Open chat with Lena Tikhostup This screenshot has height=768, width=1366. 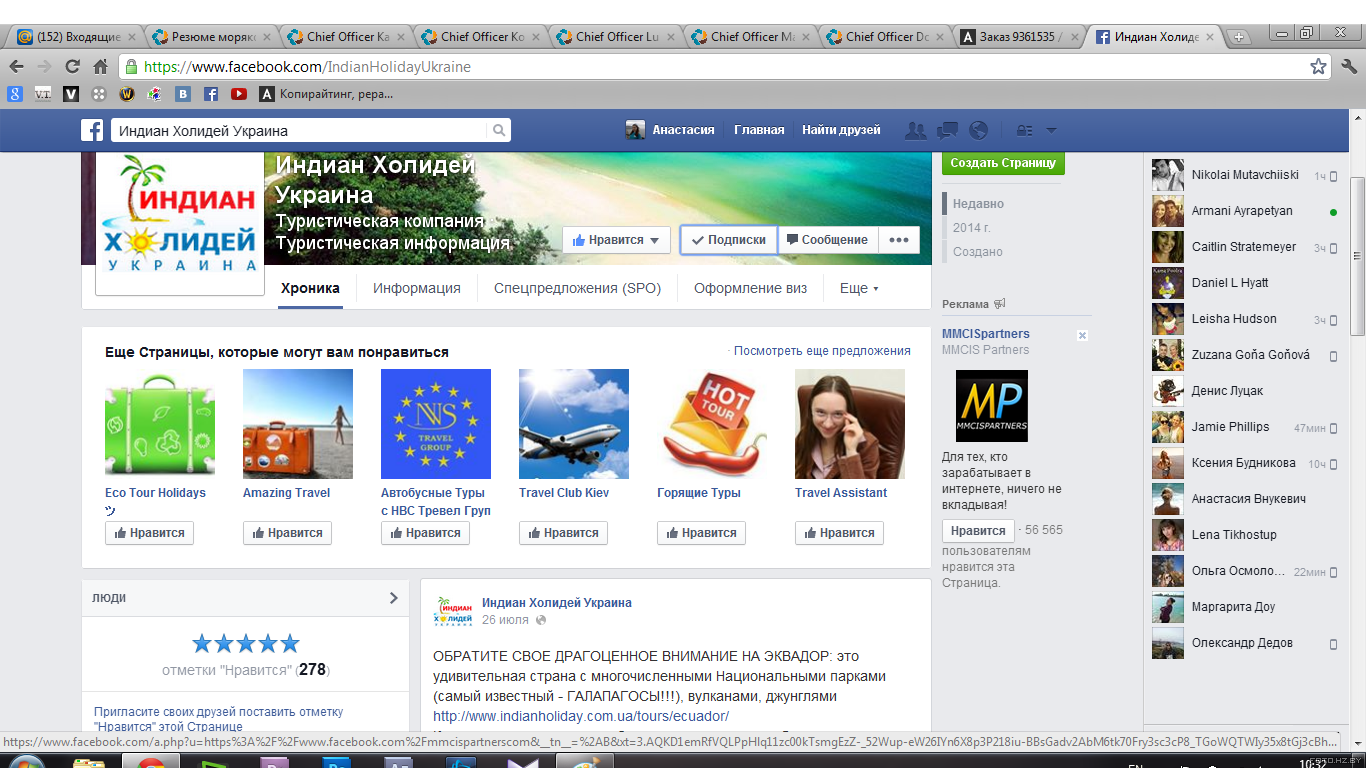click(1245, 535)
